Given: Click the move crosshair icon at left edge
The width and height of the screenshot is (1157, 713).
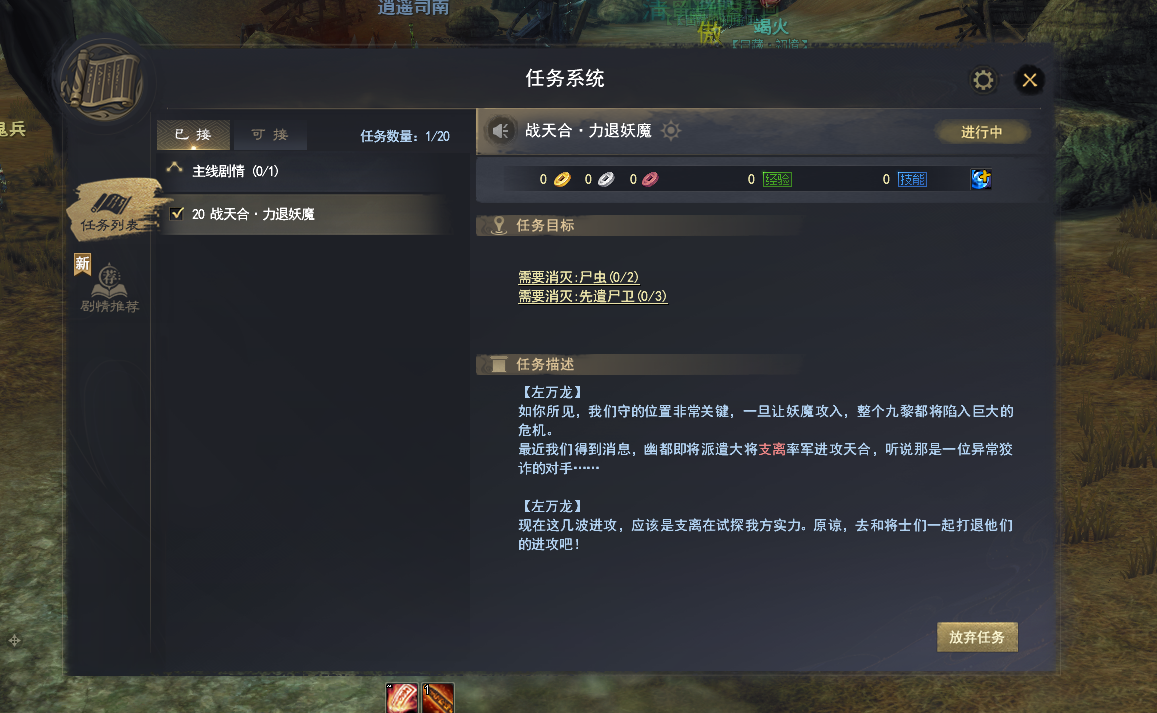Looking at the screenshot, I should coord(14,641).
